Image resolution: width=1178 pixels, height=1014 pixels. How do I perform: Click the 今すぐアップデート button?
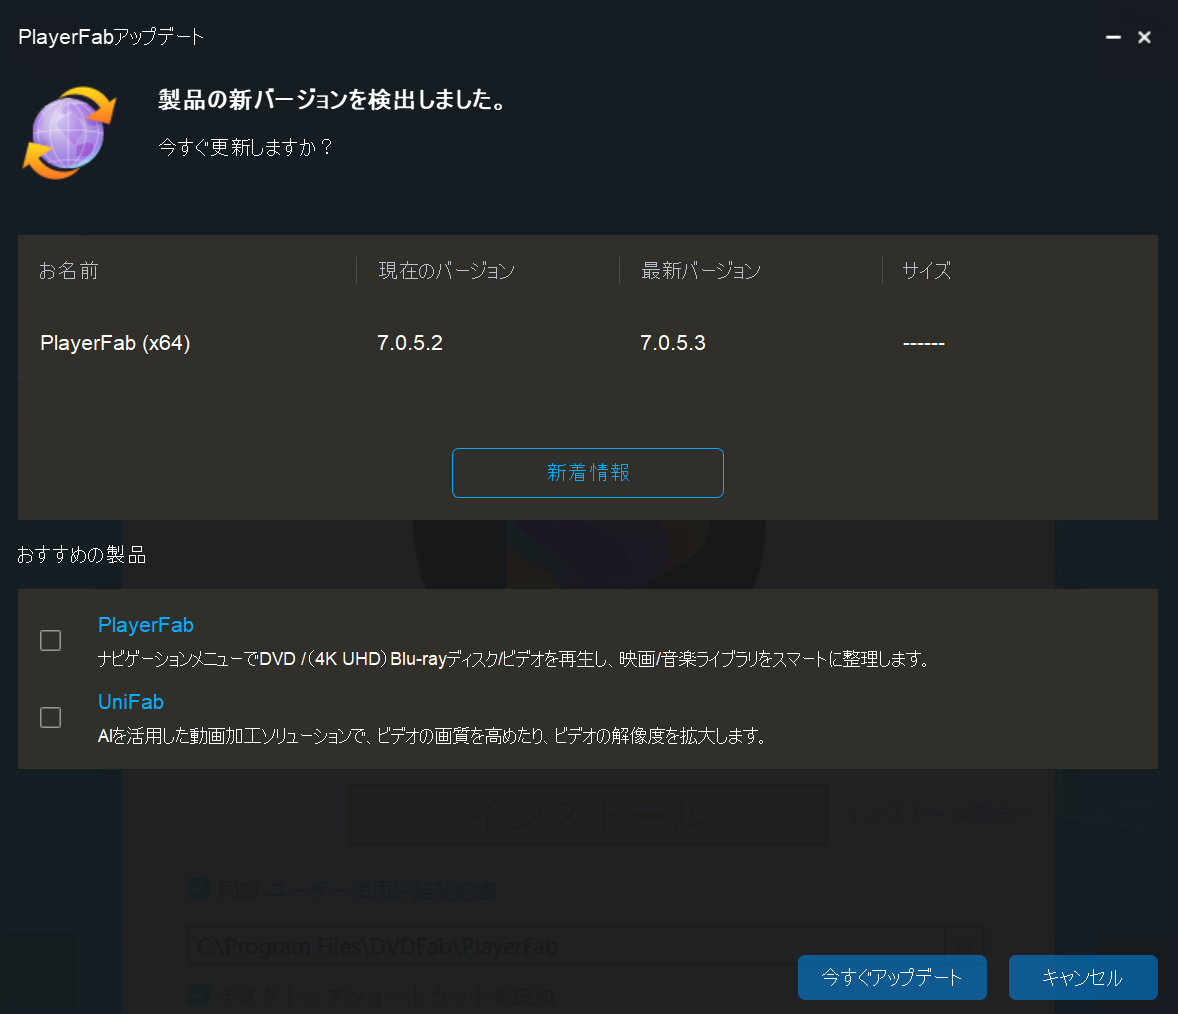892,977
